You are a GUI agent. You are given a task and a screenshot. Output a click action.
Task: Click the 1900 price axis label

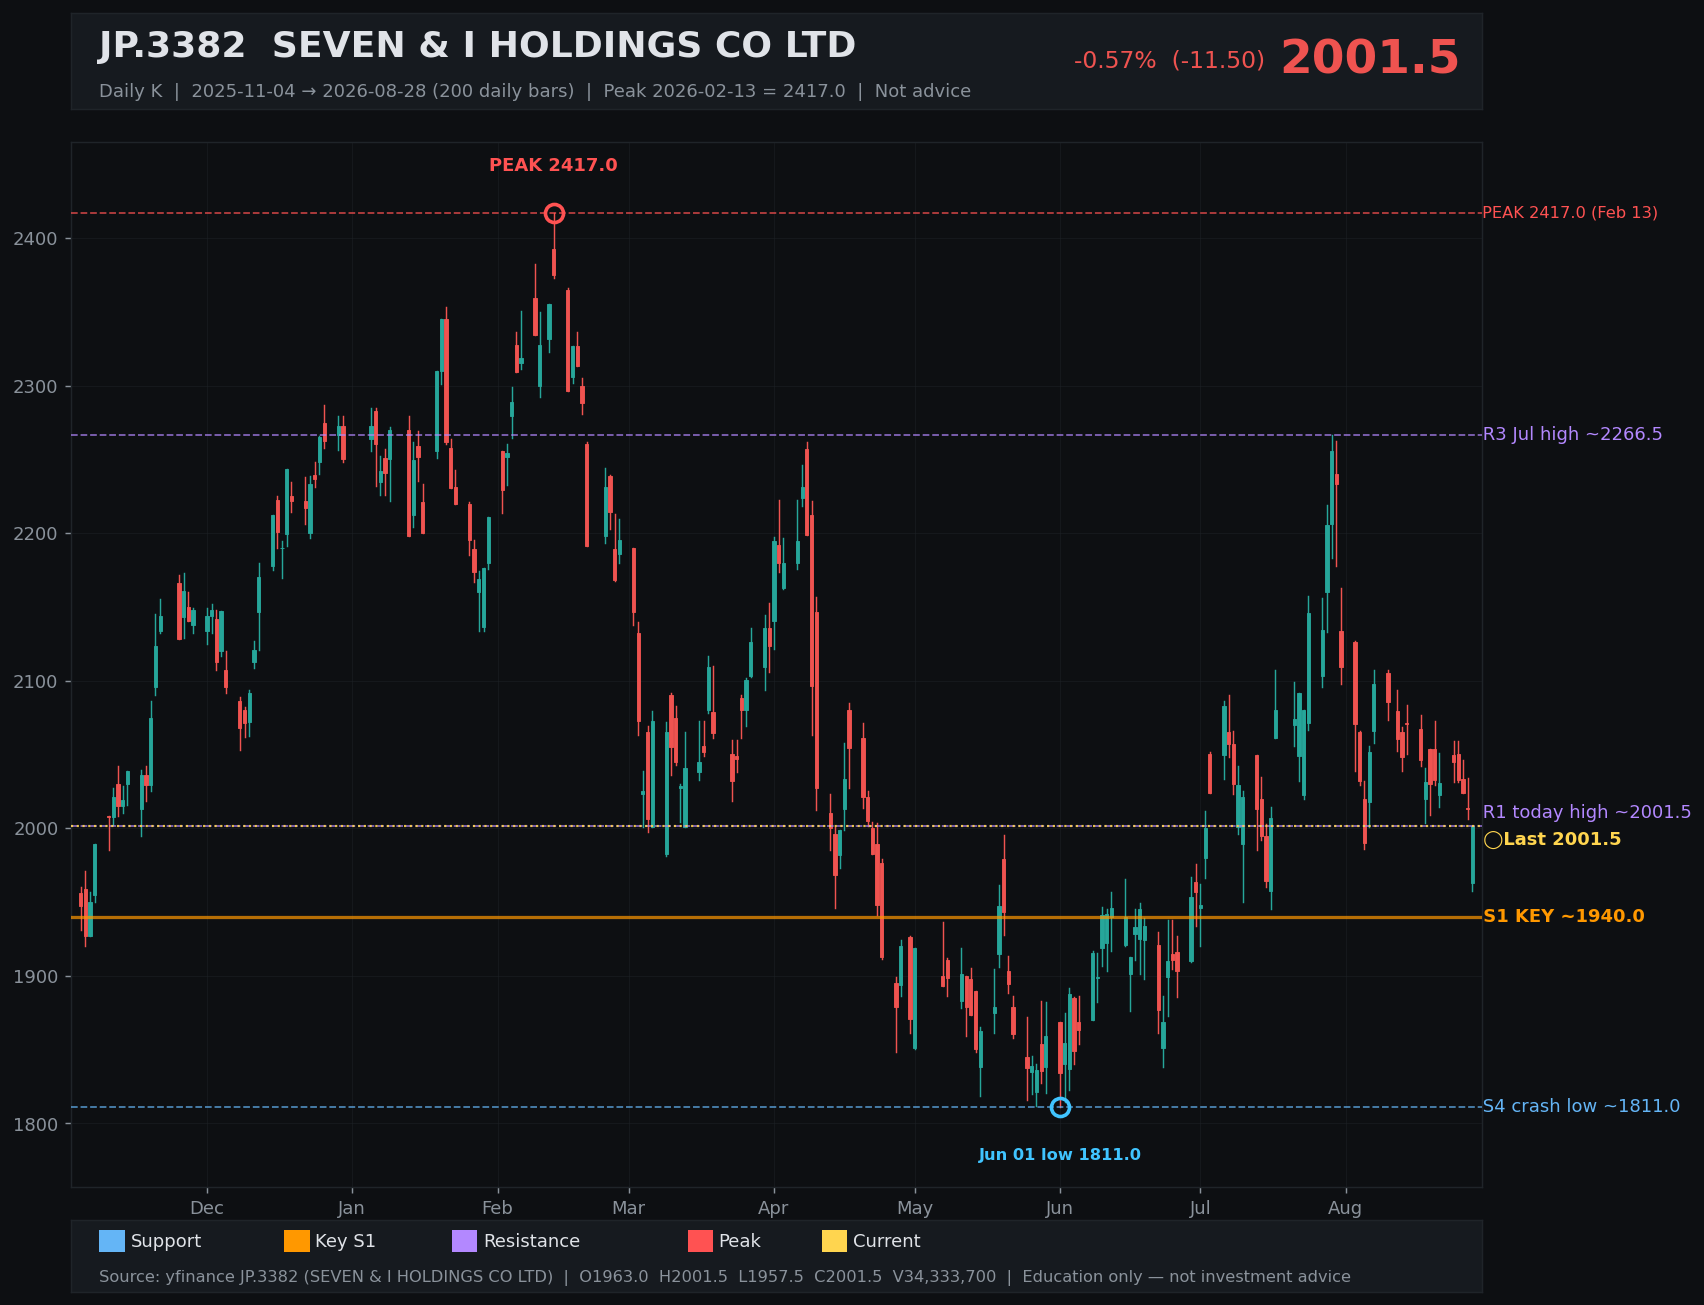(x=36, y=977)
